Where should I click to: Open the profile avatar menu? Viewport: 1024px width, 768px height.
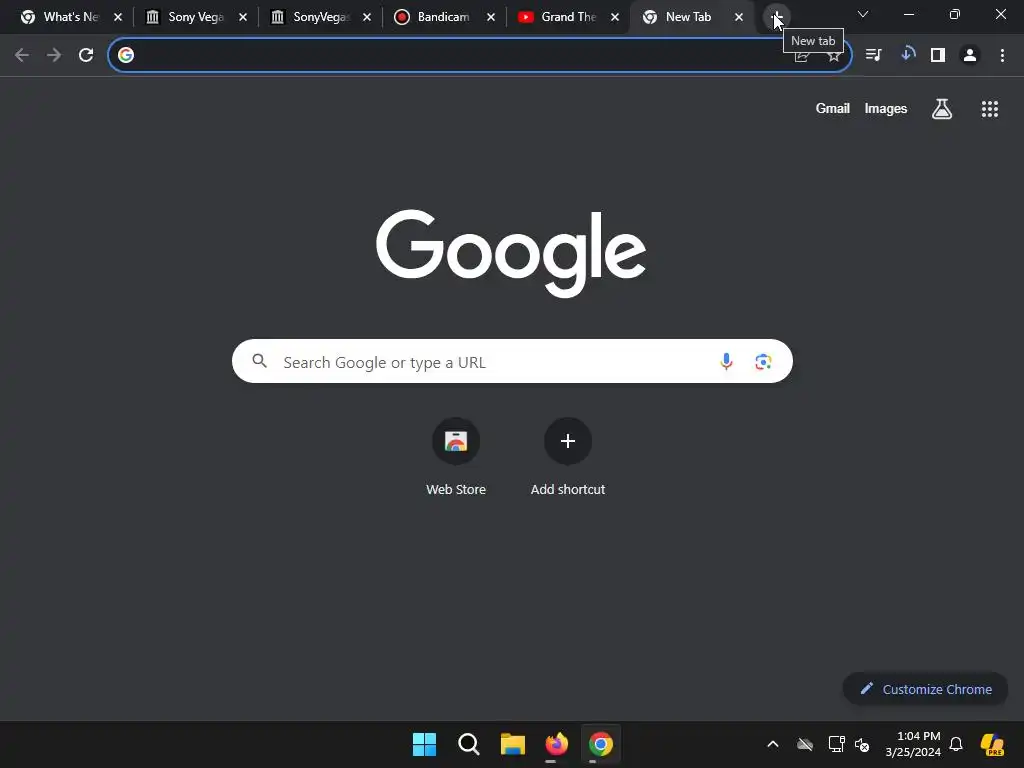(x=970, y=55)
